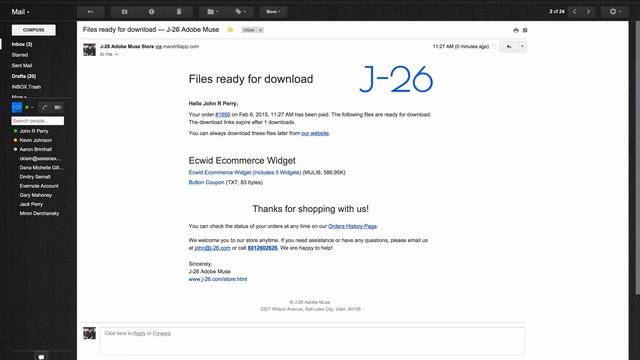Download the Button Coupon file
Image resolution: width=640 pixels, height=360 pixels.
206,182
